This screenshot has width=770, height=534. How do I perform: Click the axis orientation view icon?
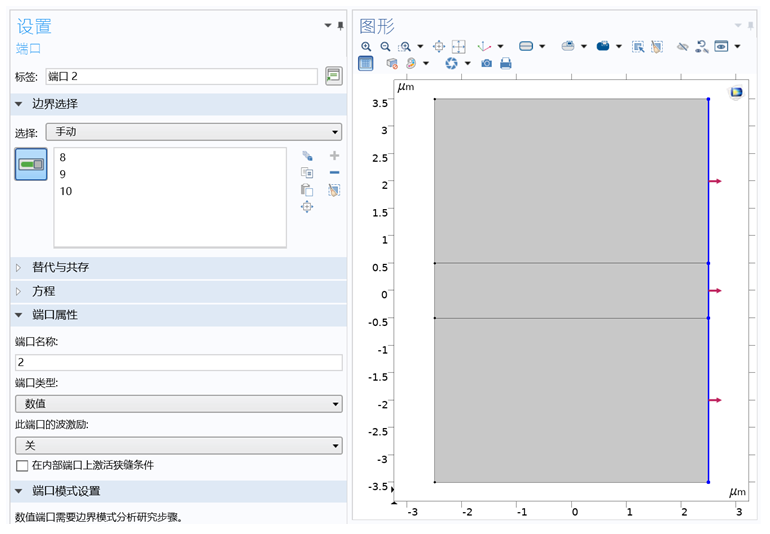pos(484,47)
